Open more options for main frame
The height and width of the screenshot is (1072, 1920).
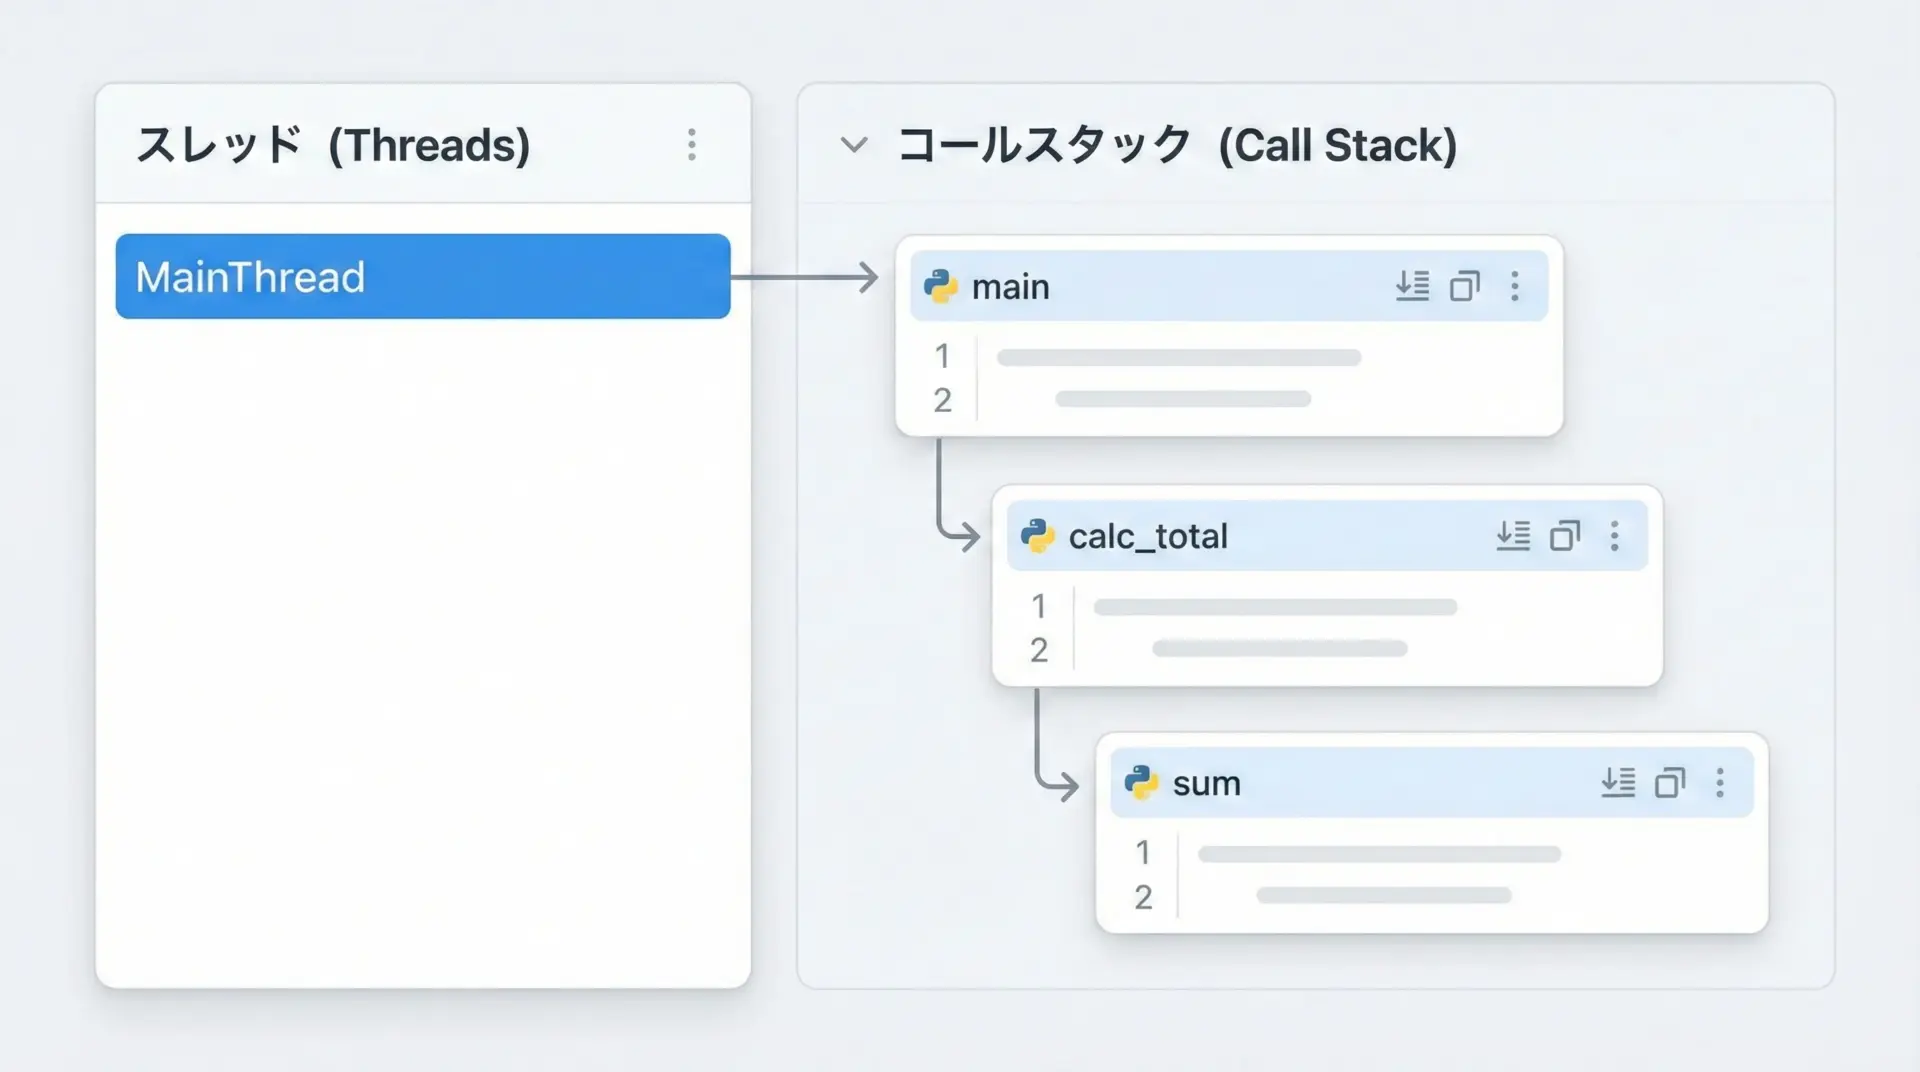1515,287
